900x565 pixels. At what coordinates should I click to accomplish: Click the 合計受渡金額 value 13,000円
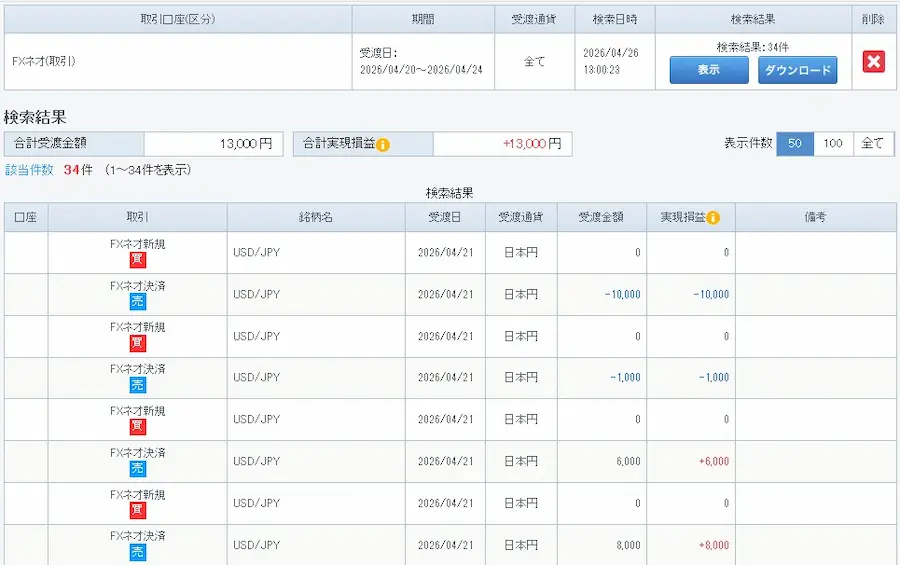(246, 144)
